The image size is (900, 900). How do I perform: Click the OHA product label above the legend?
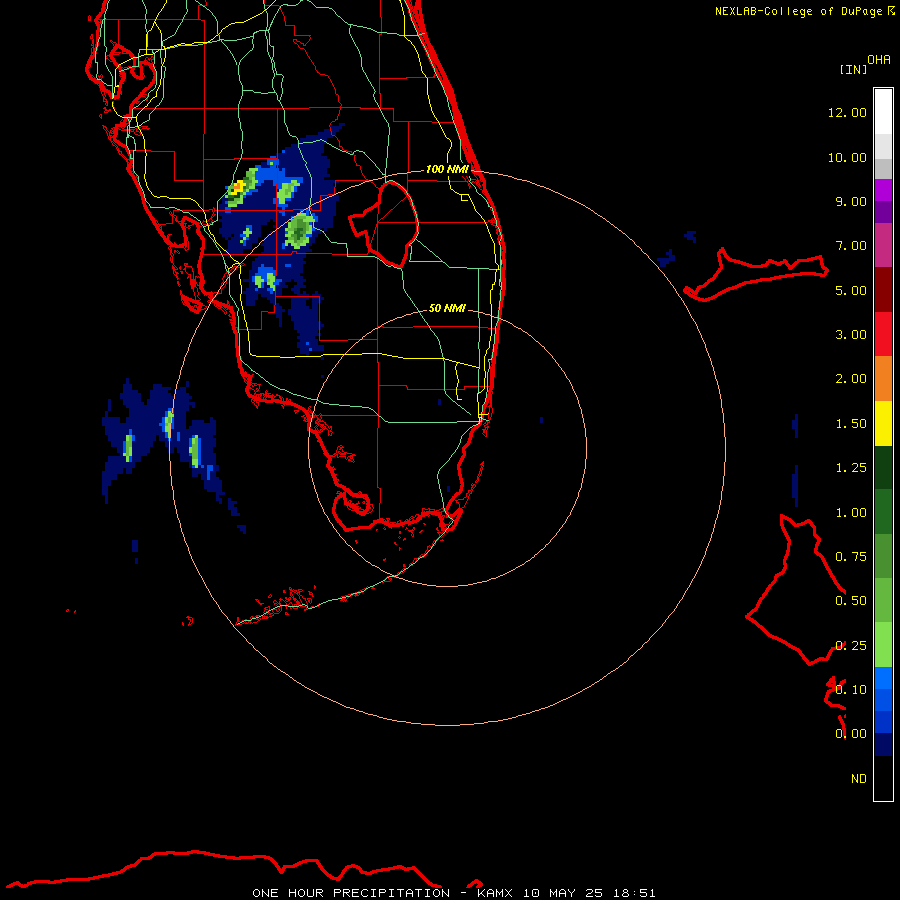coord(879,59)
